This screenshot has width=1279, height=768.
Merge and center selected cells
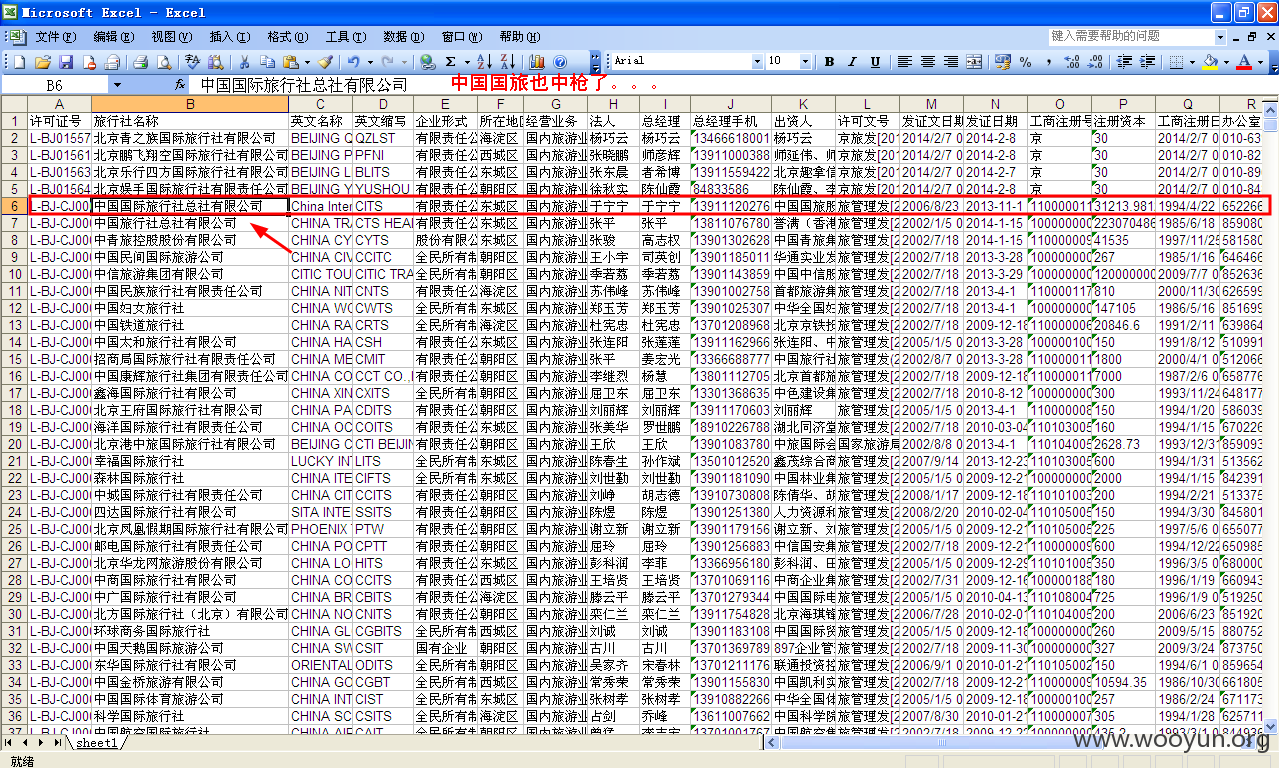(974, 61)
